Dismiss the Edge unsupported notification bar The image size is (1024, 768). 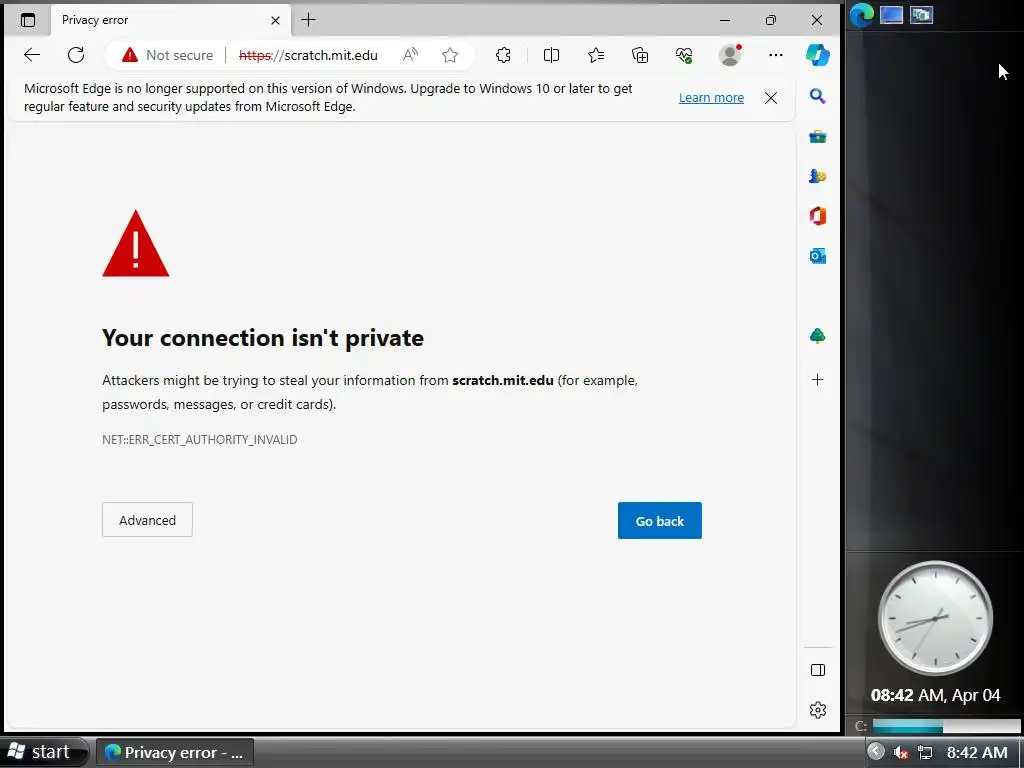click(x=771, y=98)
